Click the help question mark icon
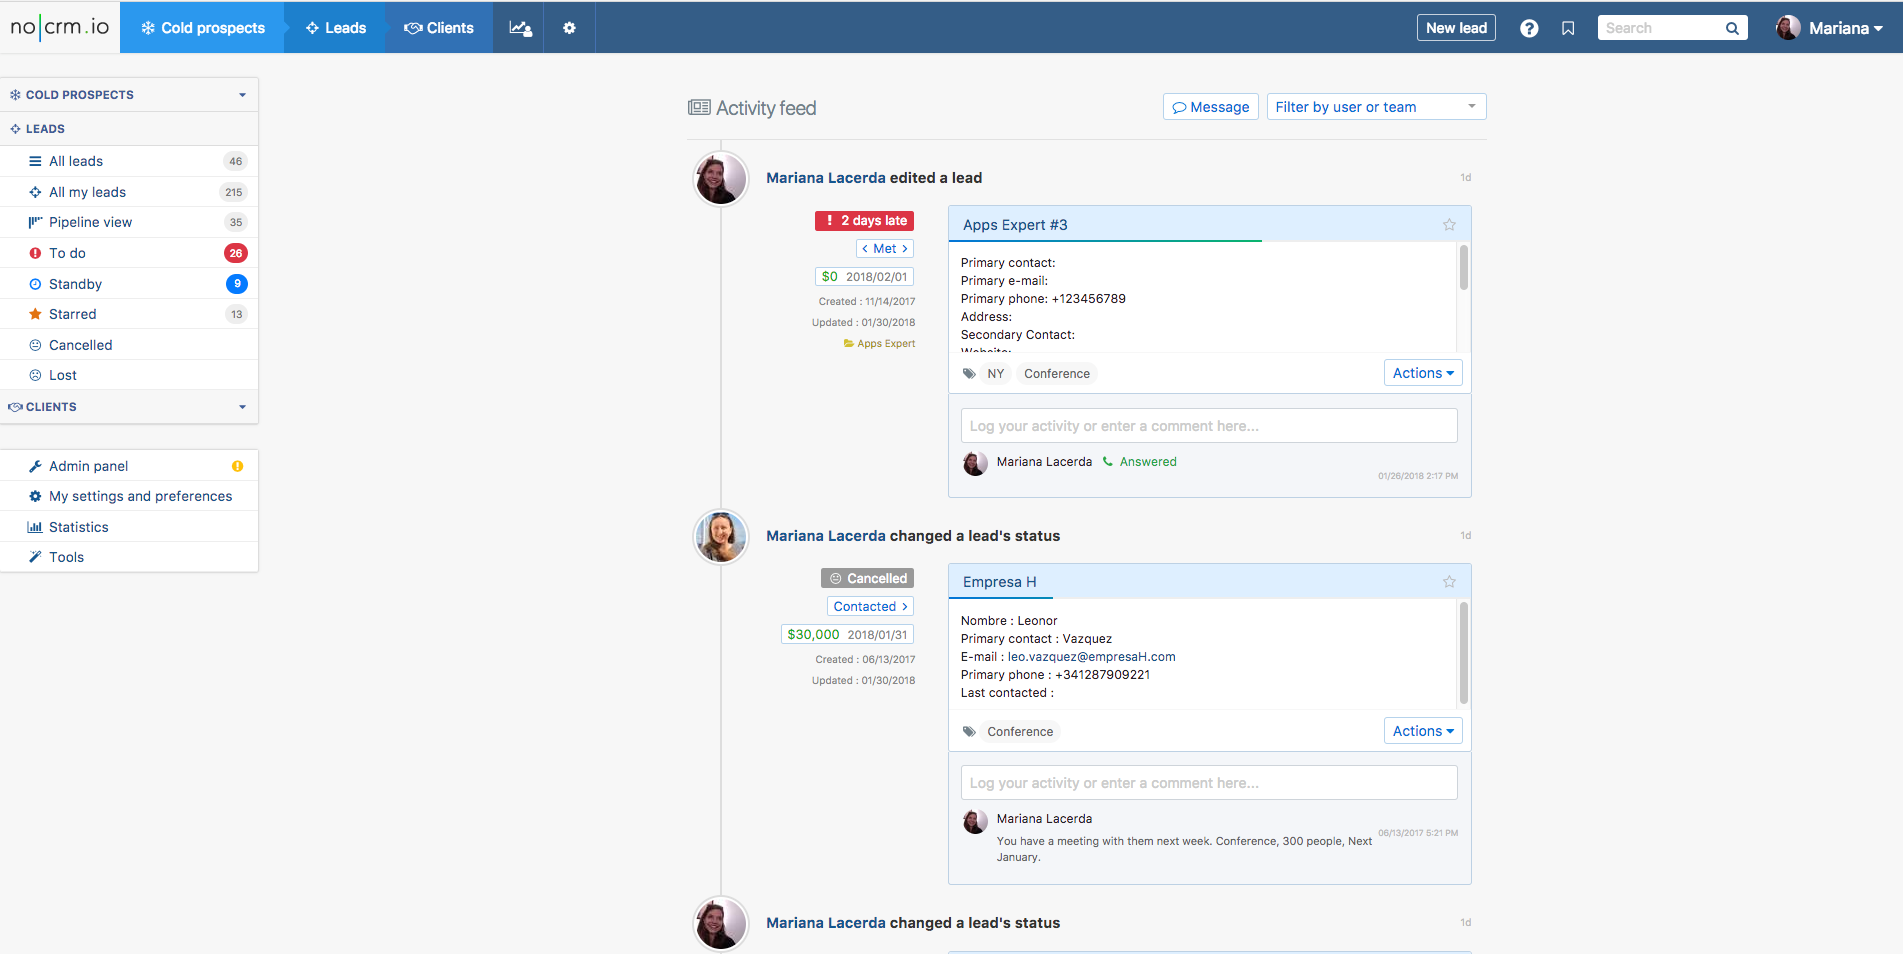This screenshot has width=1903, height=954. point(1529,28)
